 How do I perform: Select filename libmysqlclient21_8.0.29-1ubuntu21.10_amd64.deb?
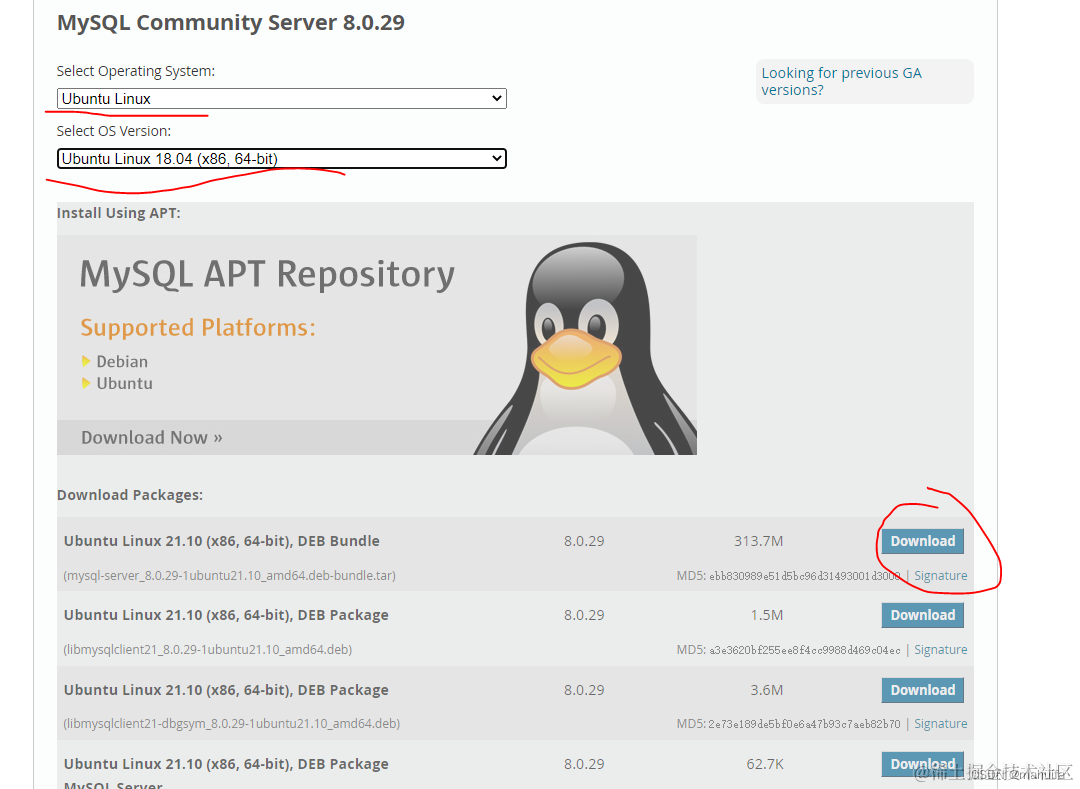[207, 649]
